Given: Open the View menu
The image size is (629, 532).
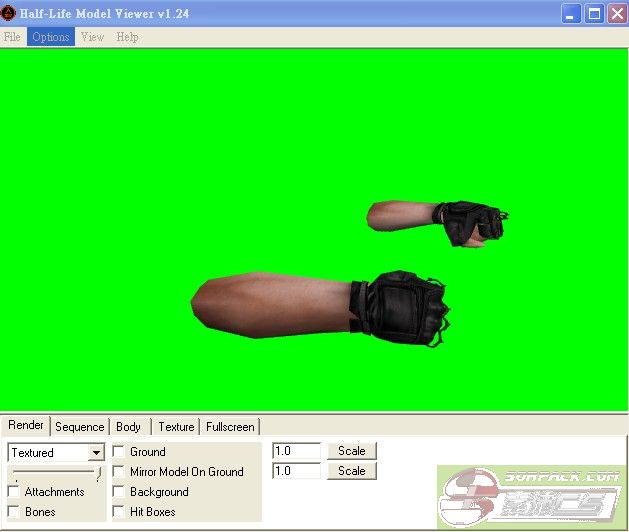Looking at the screenshot, I should tap(92, 37).
